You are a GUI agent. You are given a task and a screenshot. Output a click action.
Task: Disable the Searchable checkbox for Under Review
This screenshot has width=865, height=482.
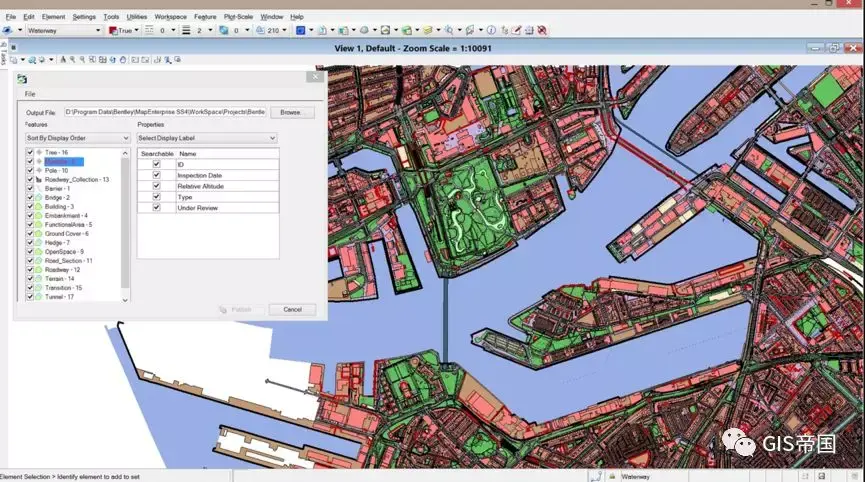156,207
